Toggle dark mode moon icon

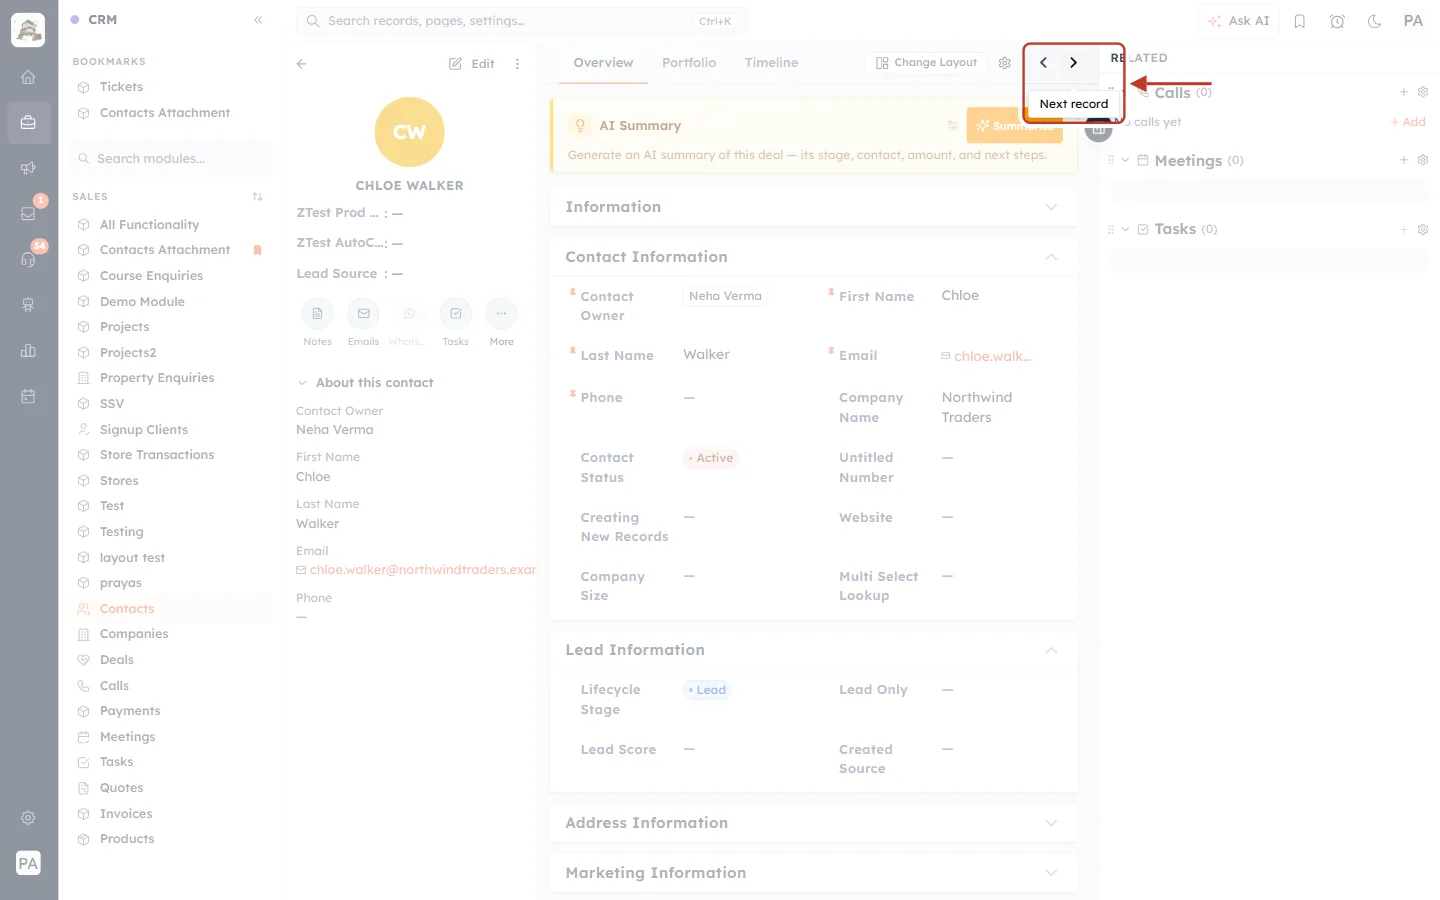click(1375, 21)
